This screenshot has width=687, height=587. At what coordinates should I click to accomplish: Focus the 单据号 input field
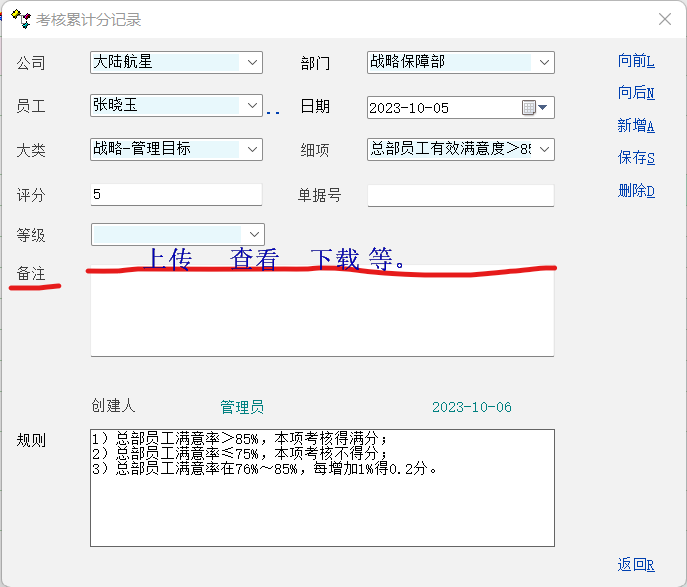click(x=460, y=195)
